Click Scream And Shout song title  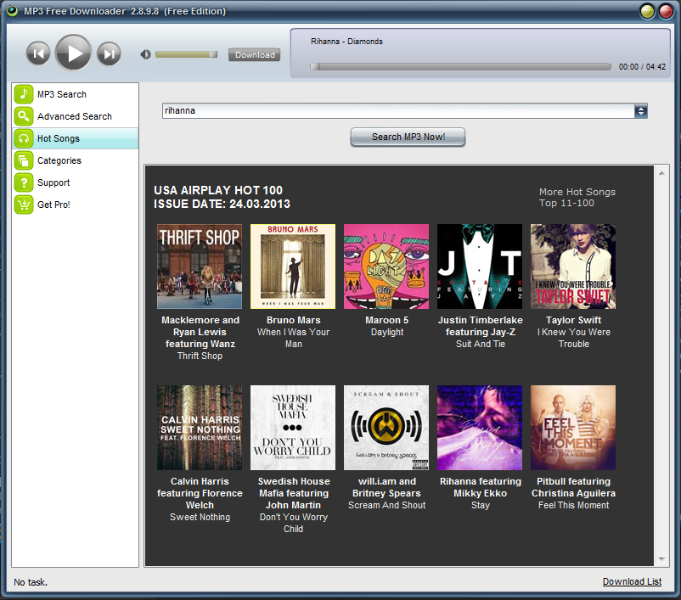[x=387, y=505]
